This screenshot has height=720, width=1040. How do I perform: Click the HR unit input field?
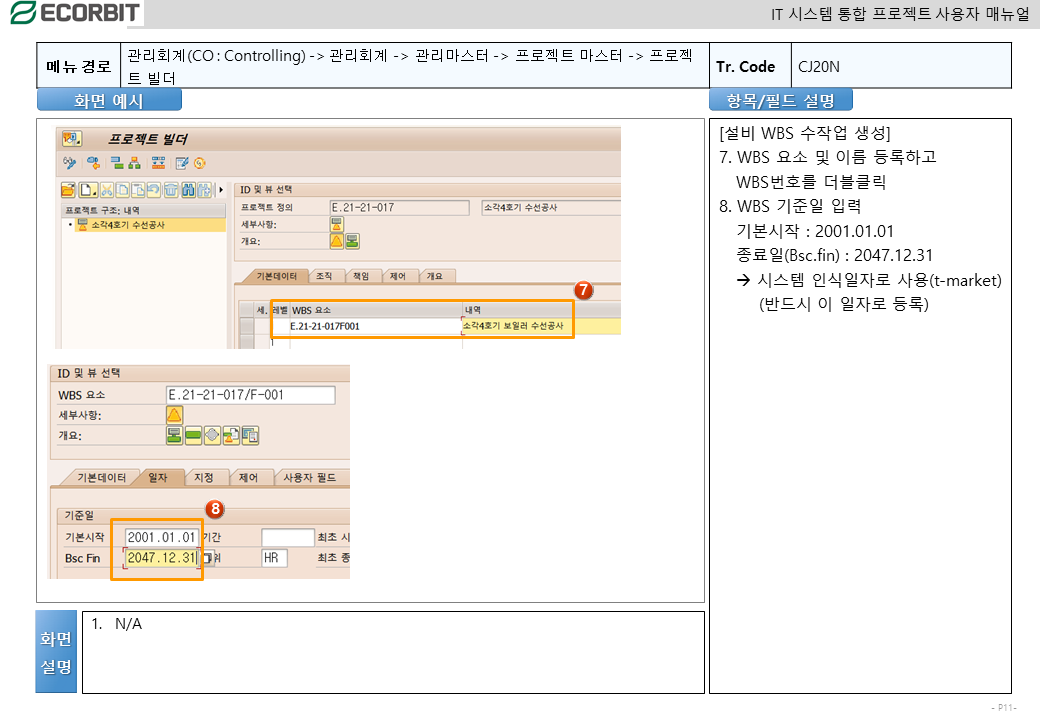(x=273, y=558)
